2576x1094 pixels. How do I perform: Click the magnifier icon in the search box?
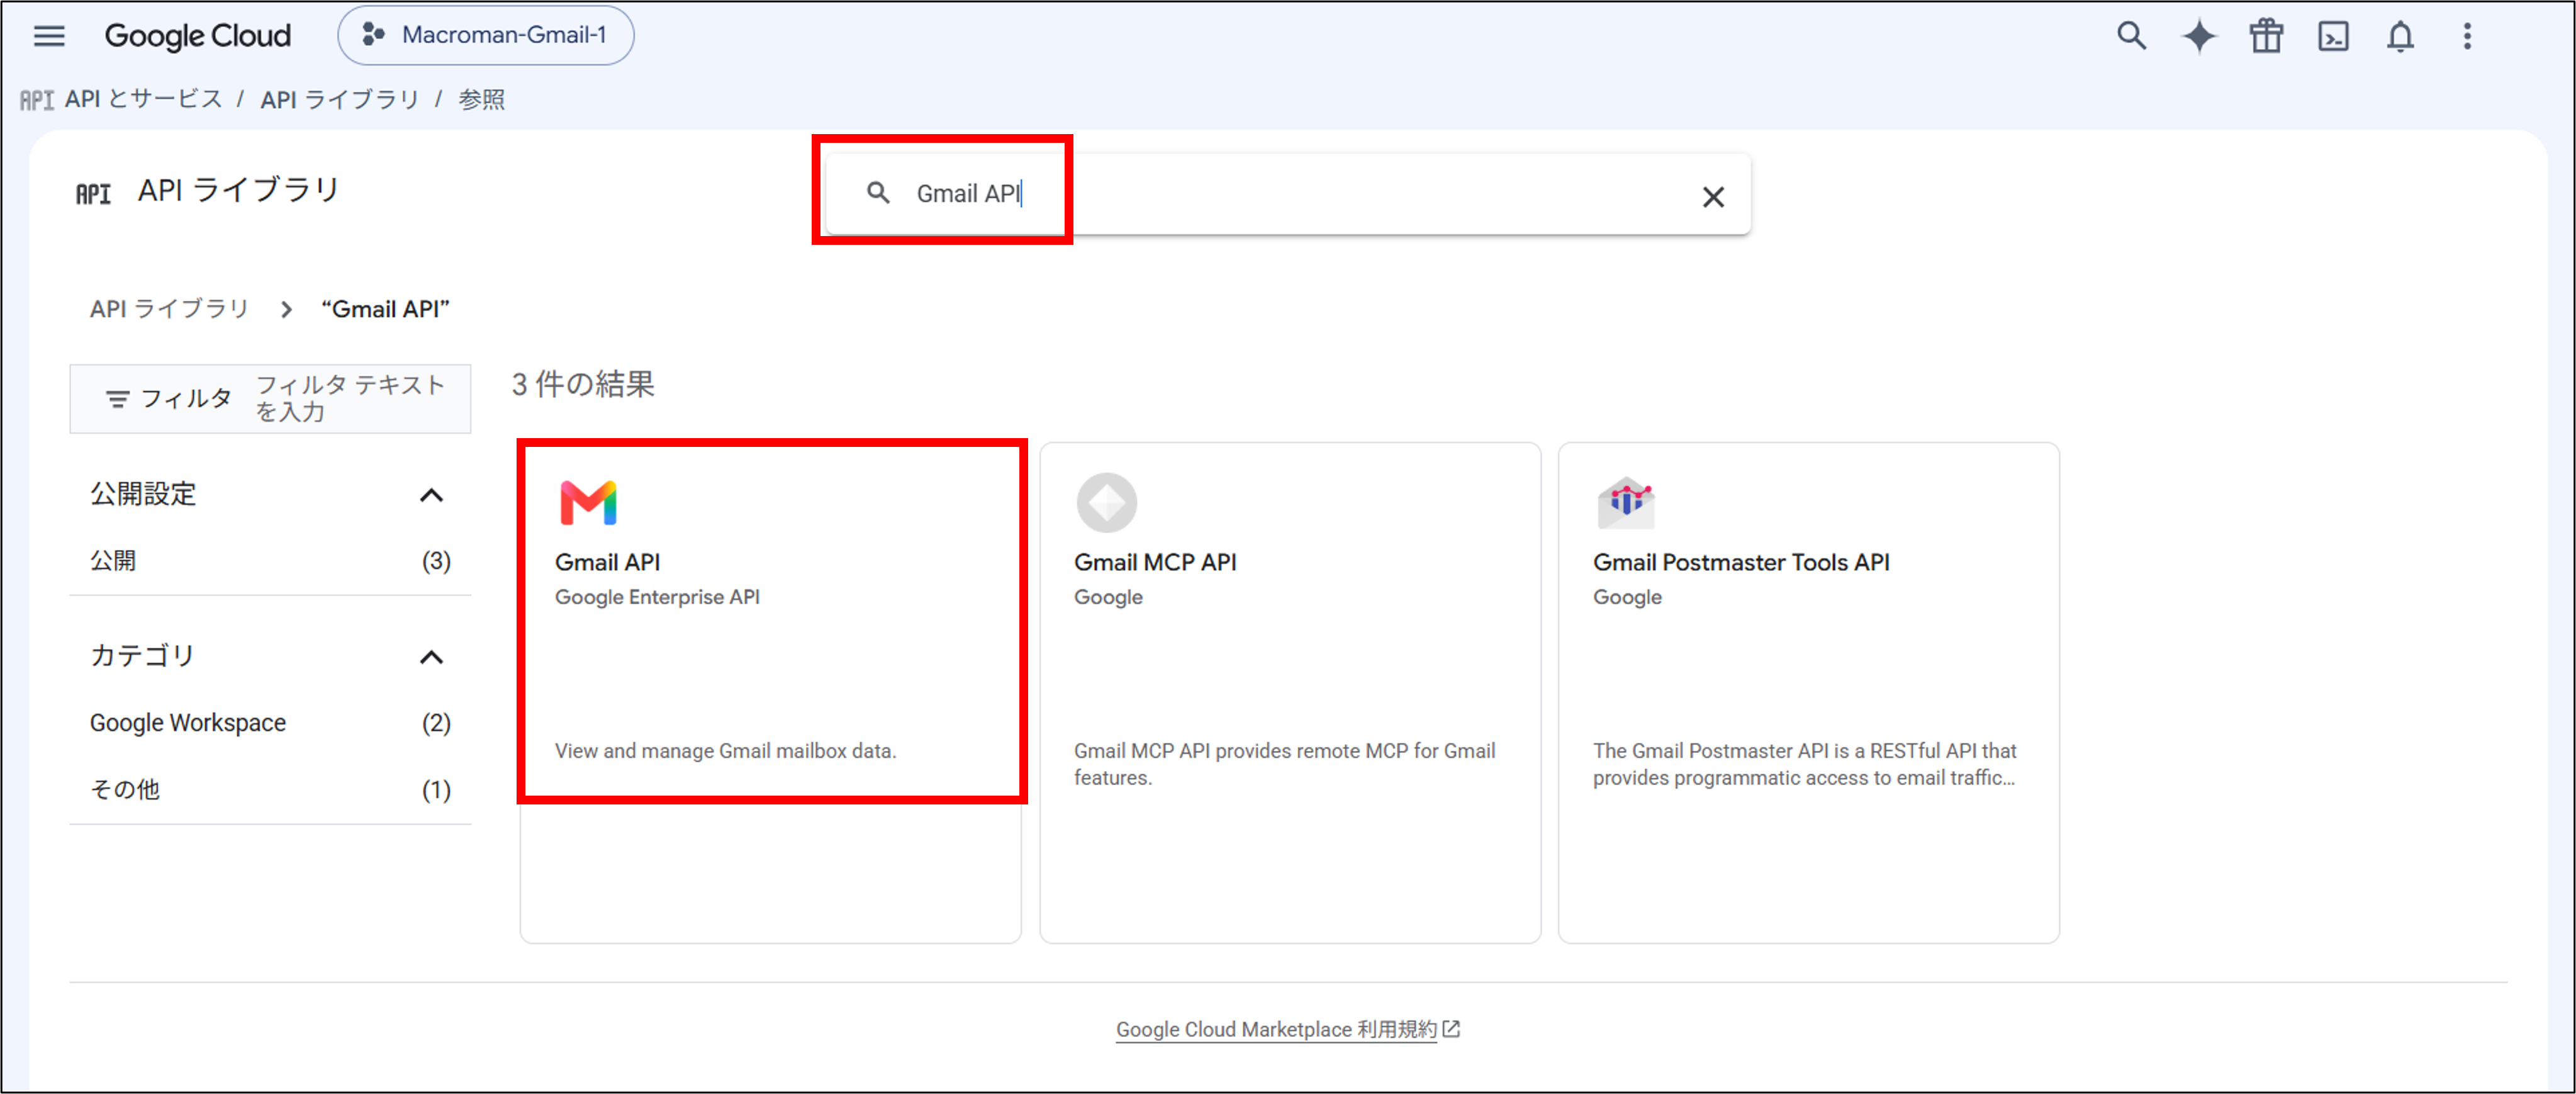878,193
